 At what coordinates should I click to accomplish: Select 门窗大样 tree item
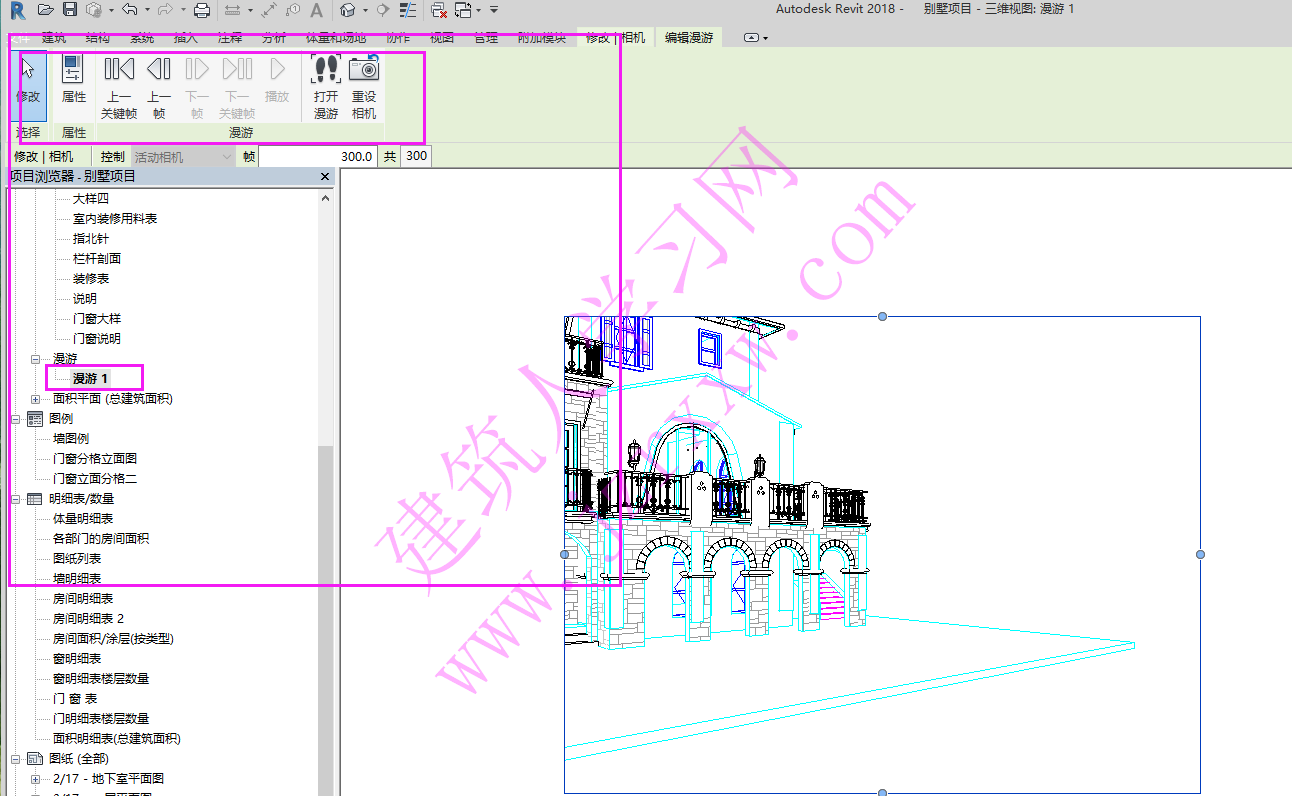coord(97,318)
